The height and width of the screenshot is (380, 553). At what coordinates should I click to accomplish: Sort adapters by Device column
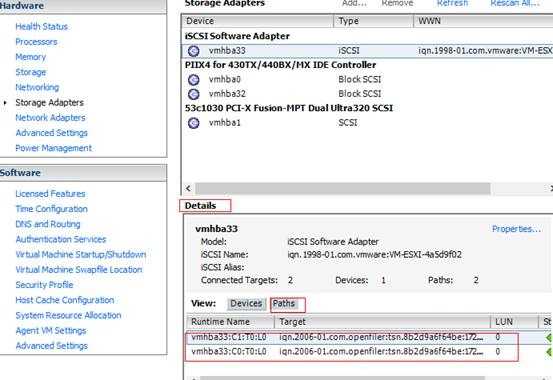coord(258,21)
